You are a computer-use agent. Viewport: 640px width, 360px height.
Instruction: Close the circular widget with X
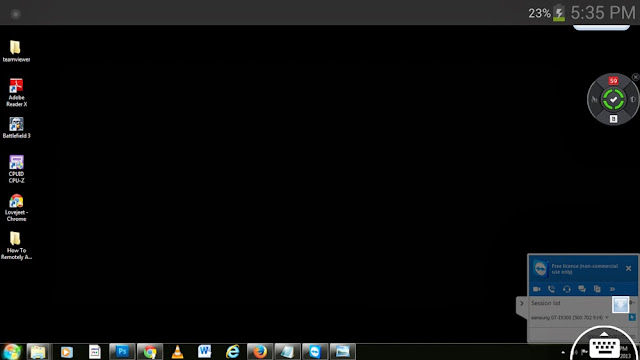[x=636, y=77]
